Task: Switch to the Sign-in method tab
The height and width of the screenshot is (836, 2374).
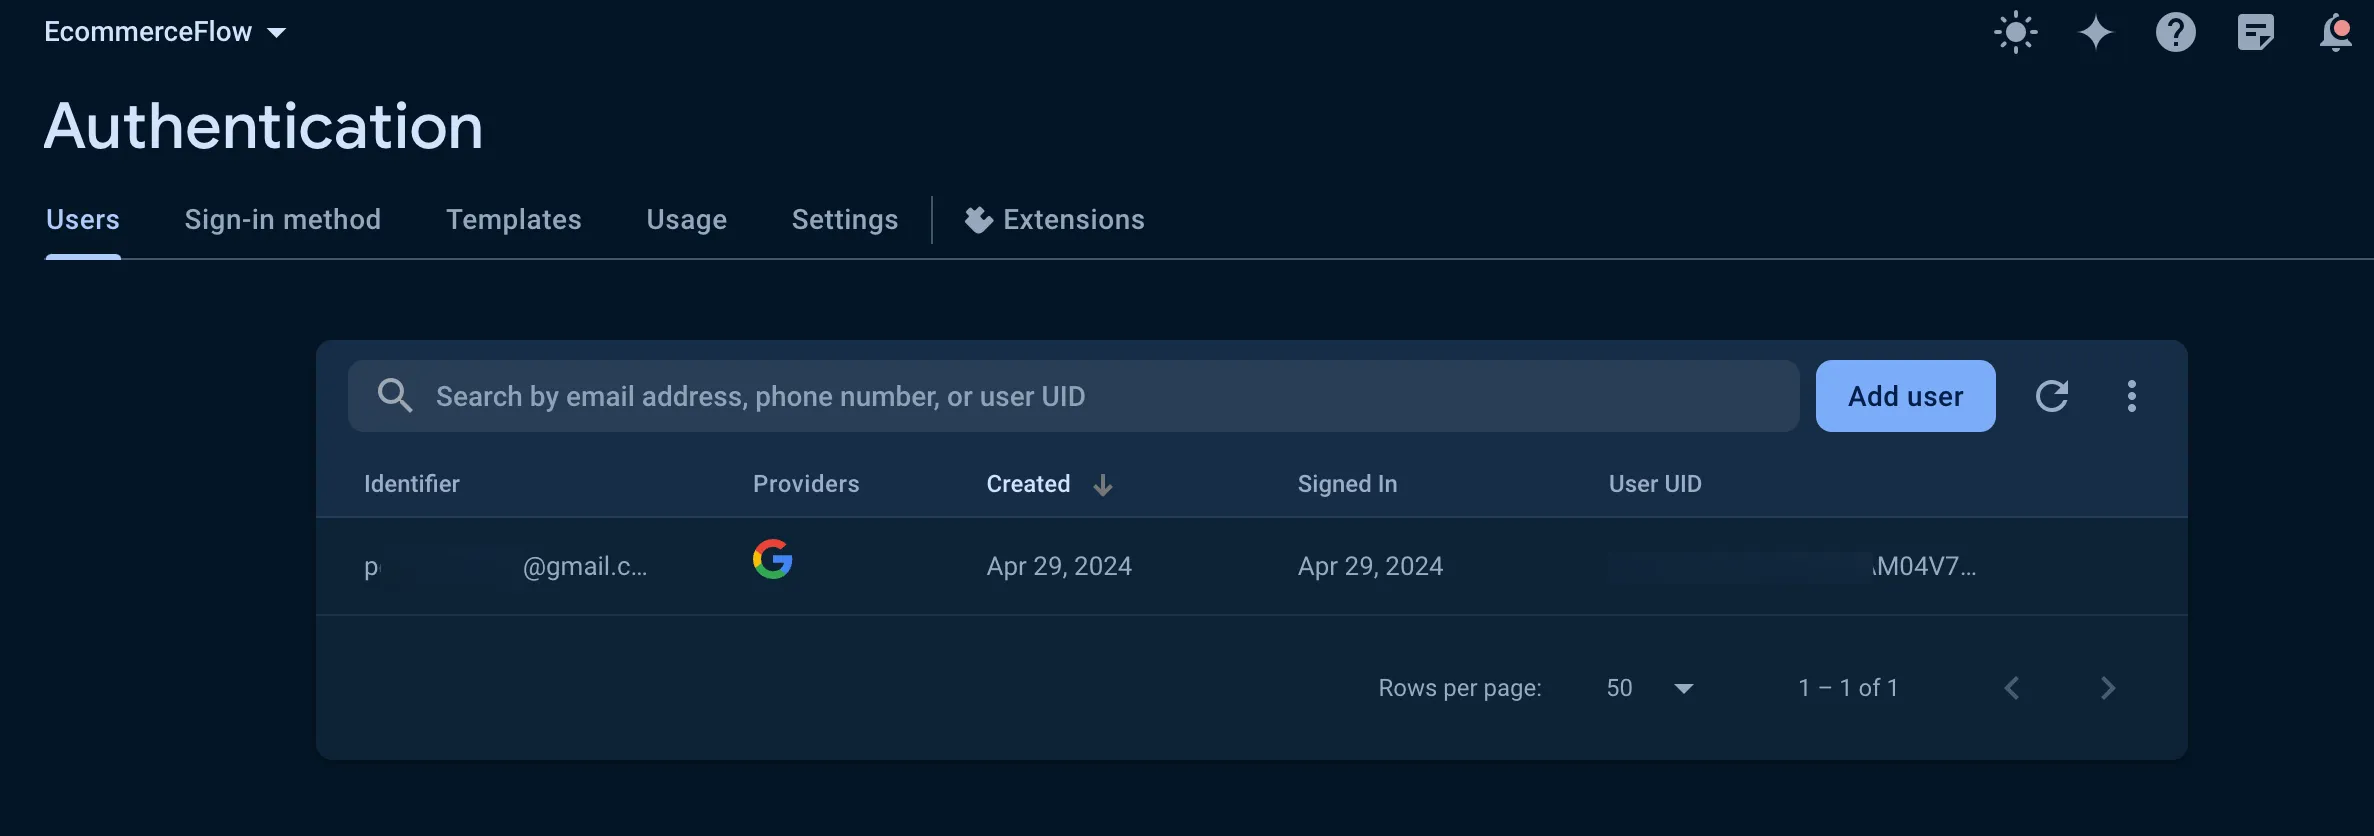Action: (282, 219)
